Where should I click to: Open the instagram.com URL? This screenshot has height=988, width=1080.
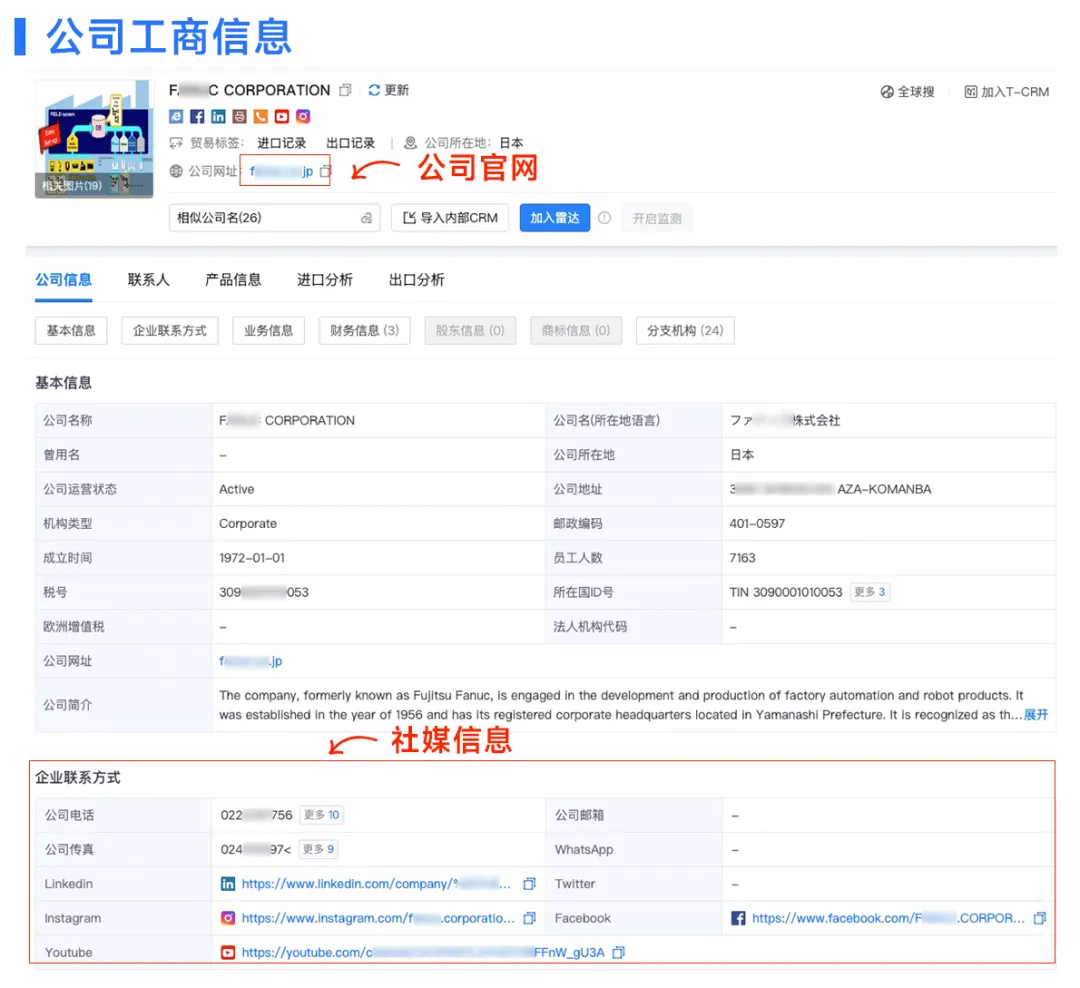[378, 918]
